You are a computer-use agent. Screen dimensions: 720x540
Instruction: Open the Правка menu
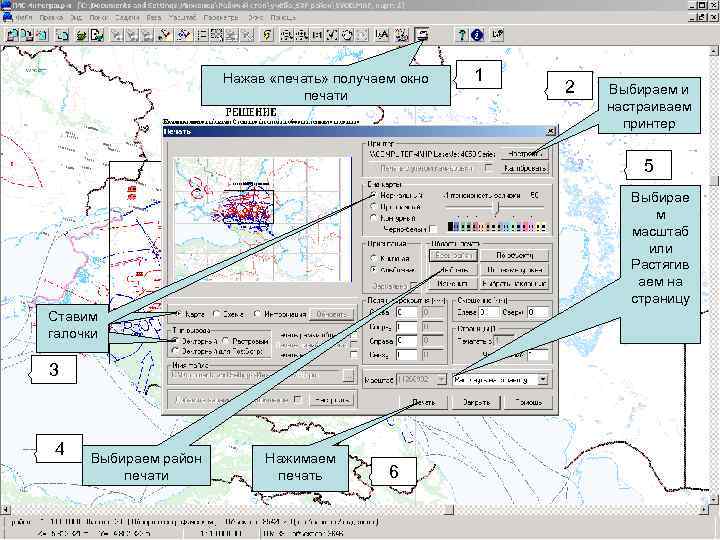click(51, 17)
